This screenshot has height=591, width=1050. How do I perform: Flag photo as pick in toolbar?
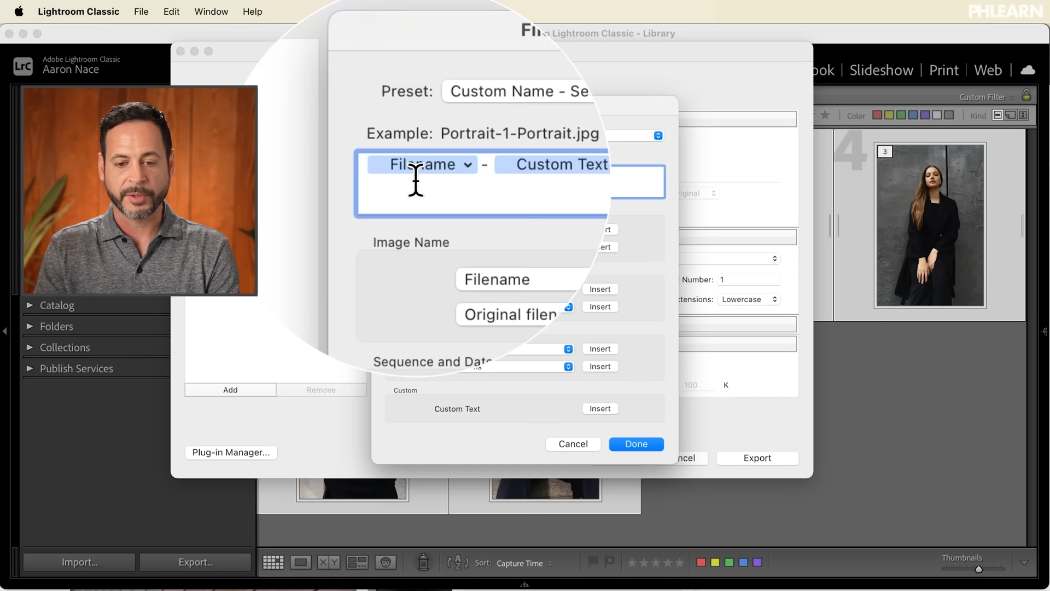tap(593, 562)
